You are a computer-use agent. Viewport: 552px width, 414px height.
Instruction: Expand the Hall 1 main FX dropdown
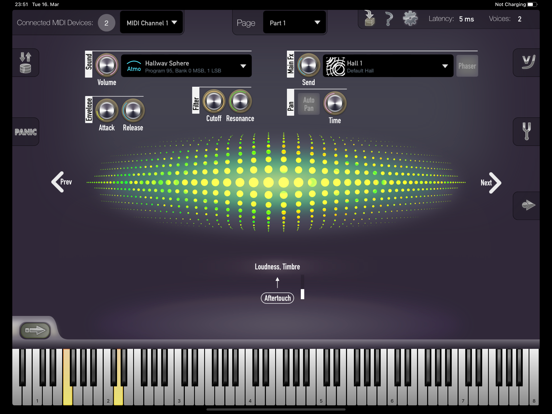click(445, 66)
